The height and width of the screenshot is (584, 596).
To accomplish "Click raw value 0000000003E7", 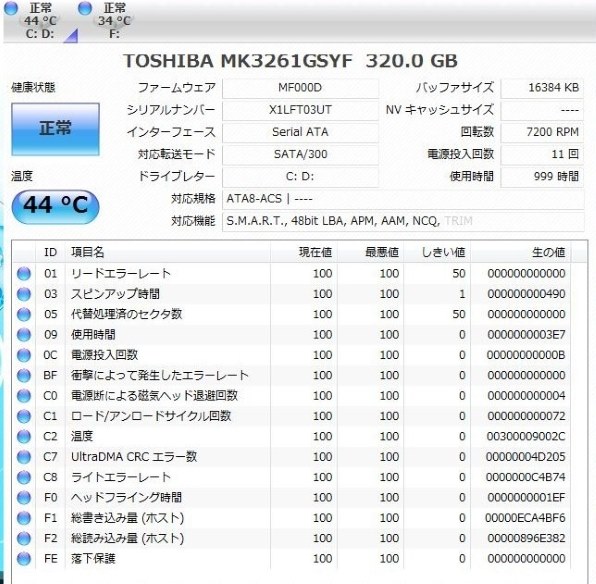I will 526,335.
